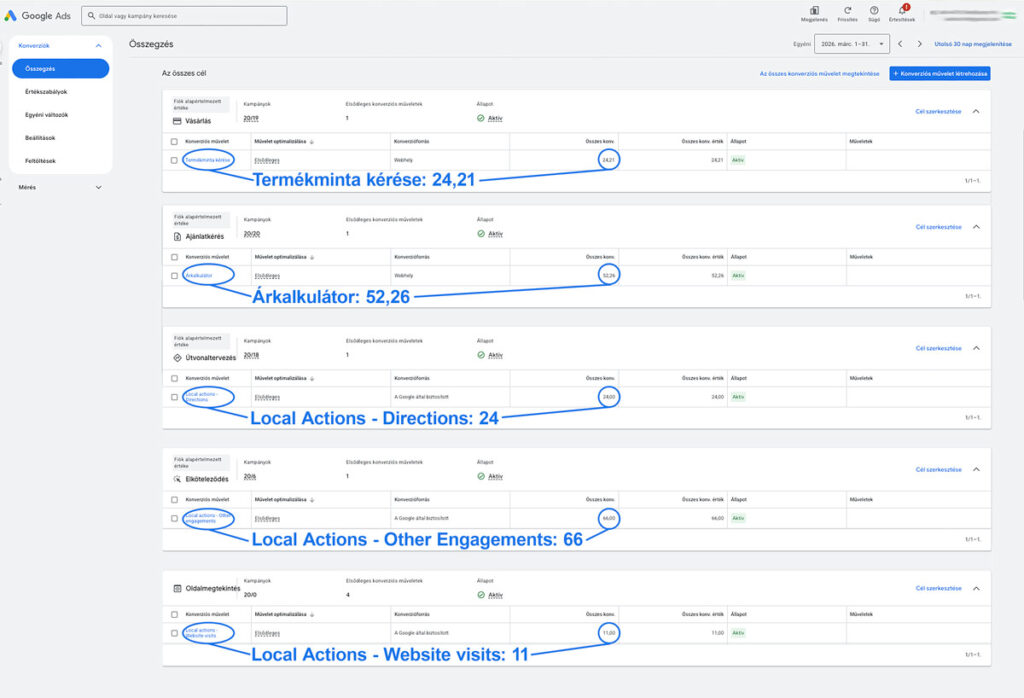Click Aktív status icon in Vásárlás card
The height and width of the screenshot is (698, 1024).
[481, 118]
